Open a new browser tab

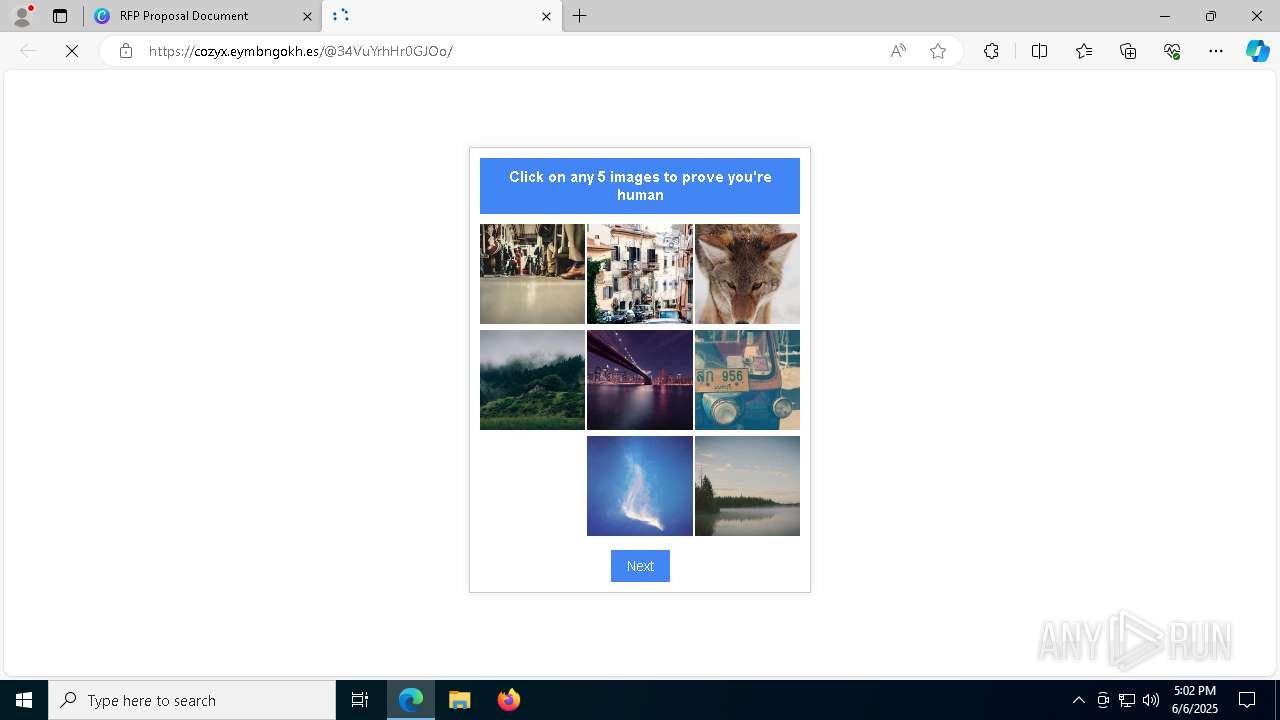coord(580,16)
